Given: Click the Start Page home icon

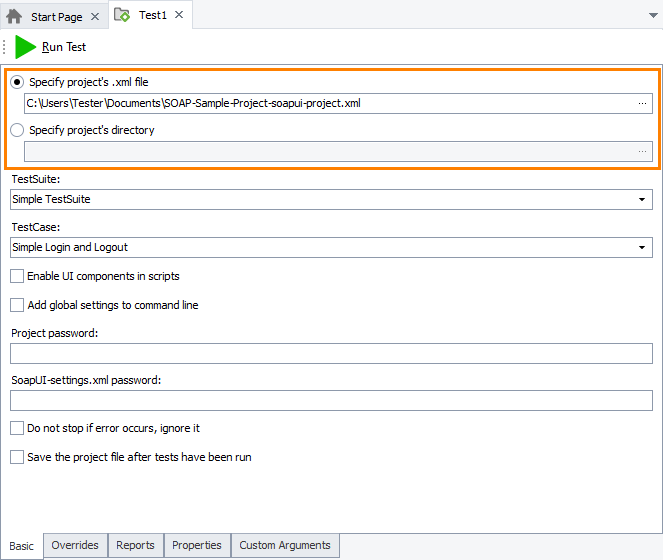Looking at the screenshot, I should click(x=15, y=16).
